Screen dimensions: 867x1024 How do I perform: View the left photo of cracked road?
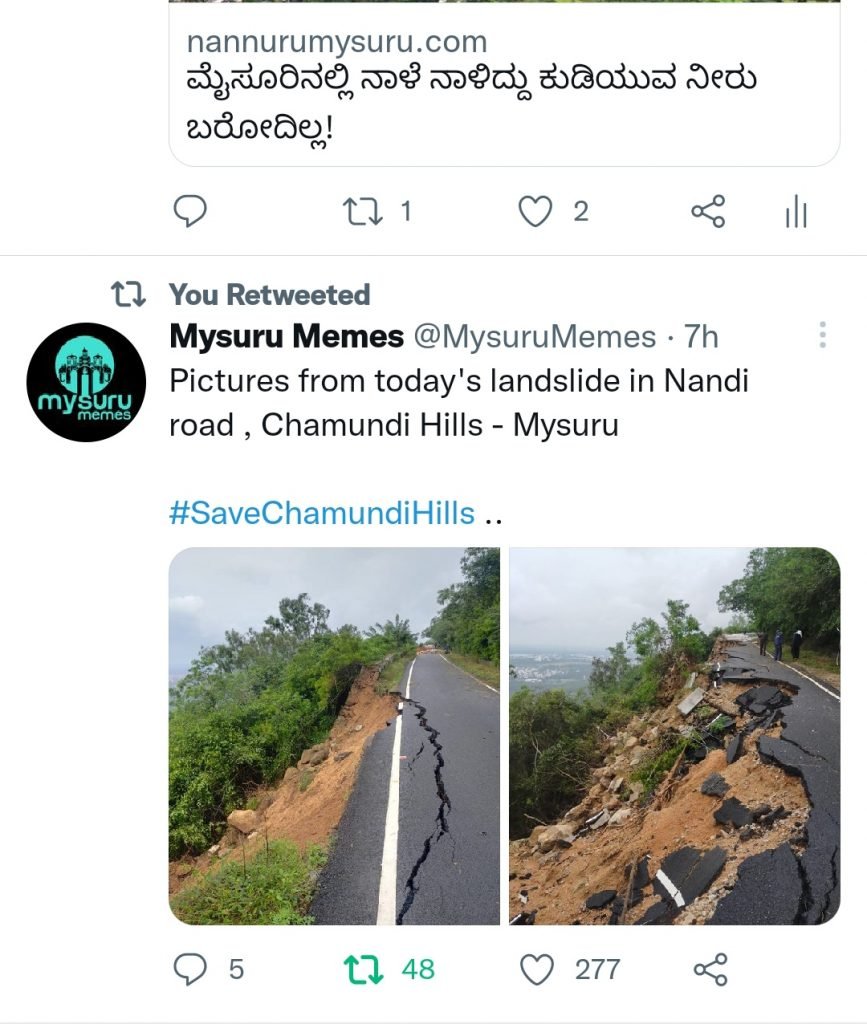coord(334,735)
